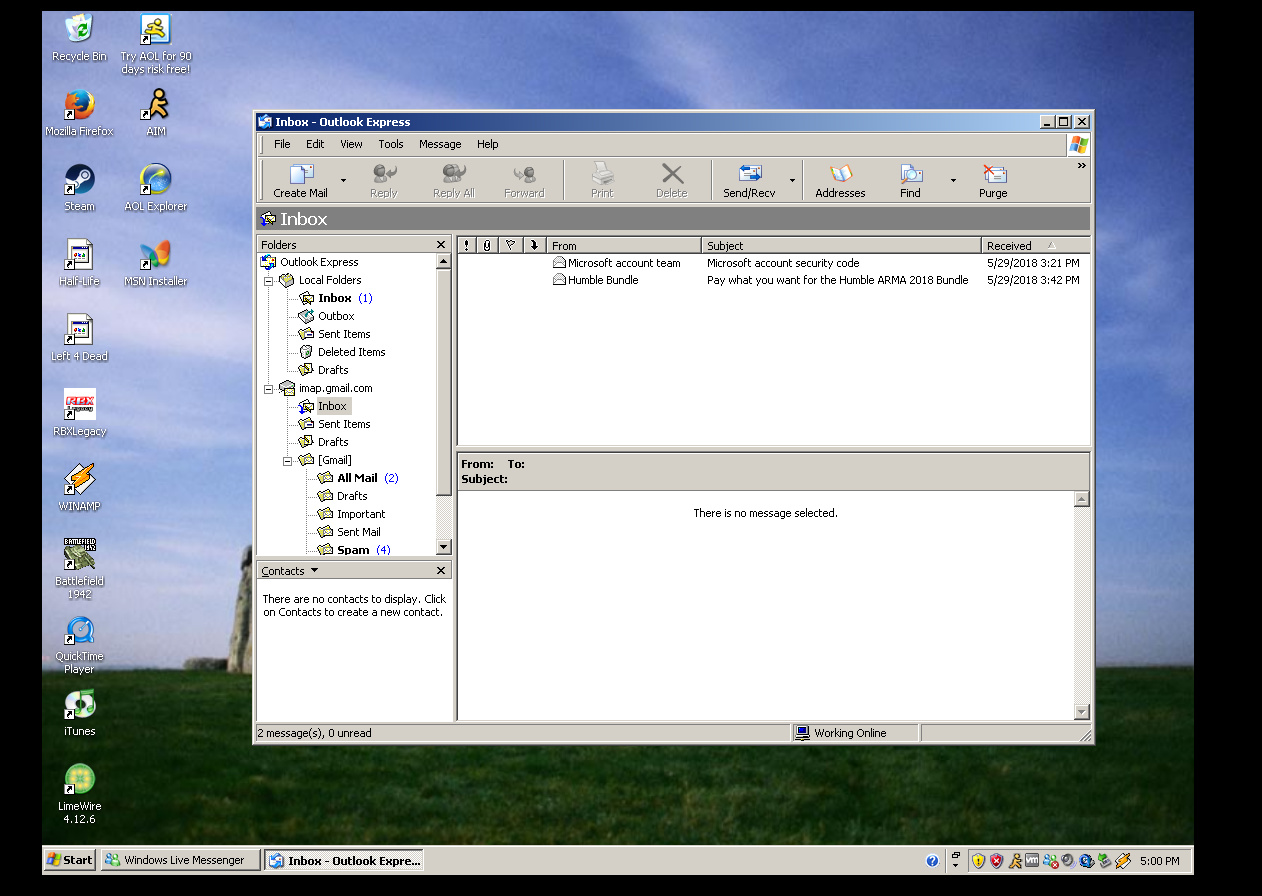
Task: Select the Microsoft account team message
Action: tap(773, 263)
